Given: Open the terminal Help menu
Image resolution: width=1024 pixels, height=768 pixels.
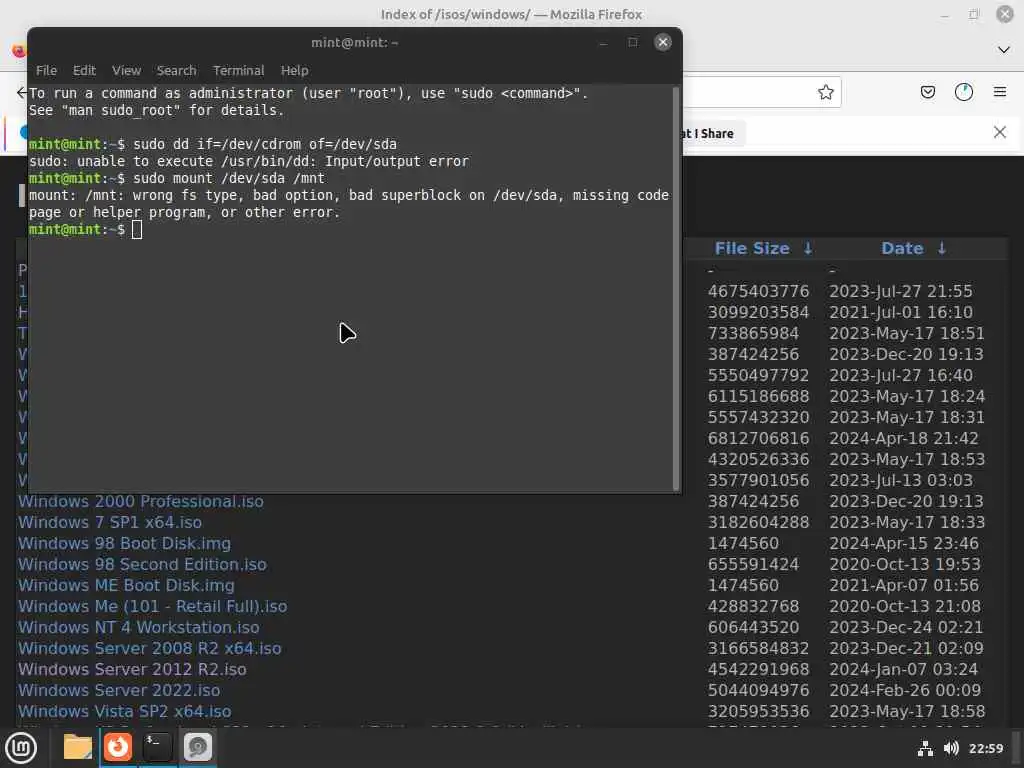Looking at the screenshot, I should click(295, 71).
